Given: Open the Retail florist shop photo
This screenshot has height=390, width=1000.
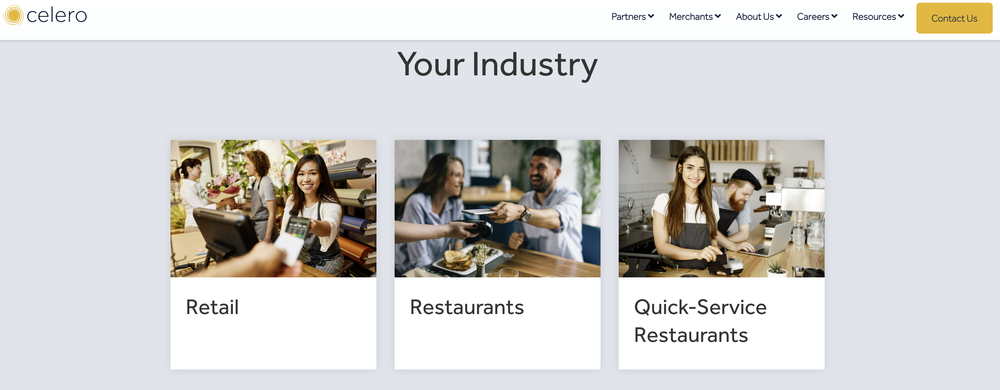Looking at the screenshot, I should coord(273,208).
